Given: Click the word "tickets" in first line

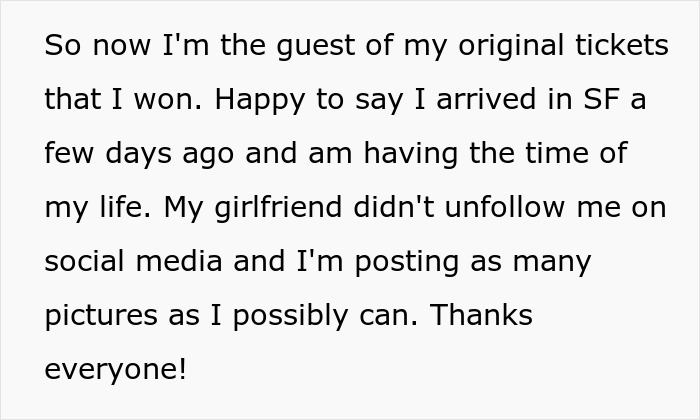Looking at the screenshot, I should (x=619, y=46).
